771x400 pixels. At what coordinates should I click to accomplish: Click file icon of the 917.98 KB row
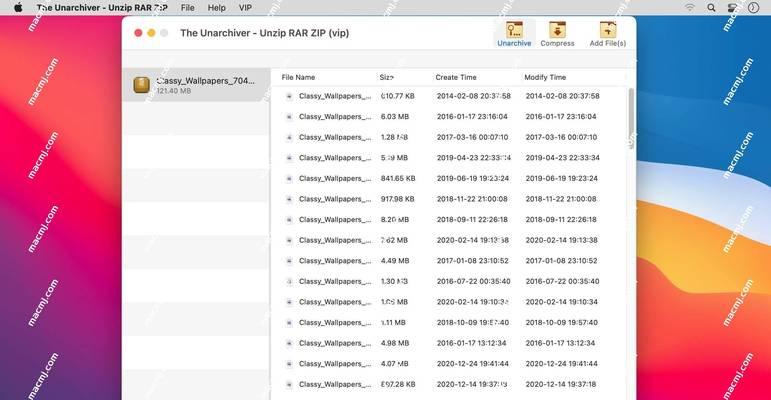tap(289, 199)
